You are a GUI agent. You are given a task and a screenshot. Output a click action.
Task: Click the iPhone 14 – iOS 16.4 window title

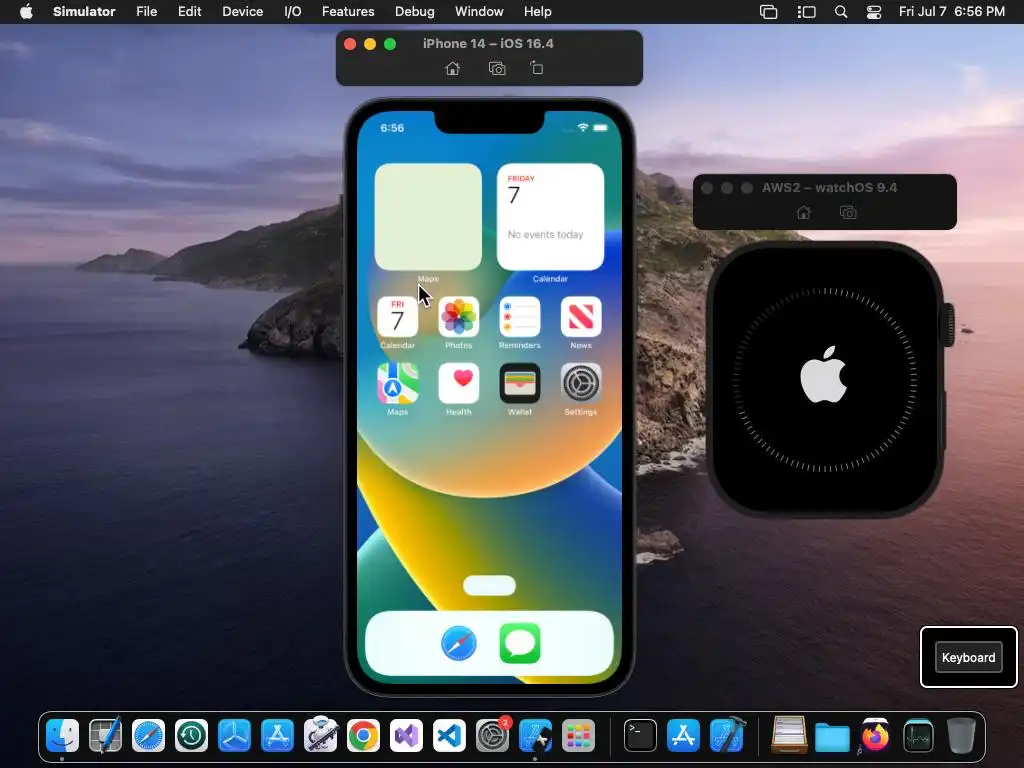[488, 44]
